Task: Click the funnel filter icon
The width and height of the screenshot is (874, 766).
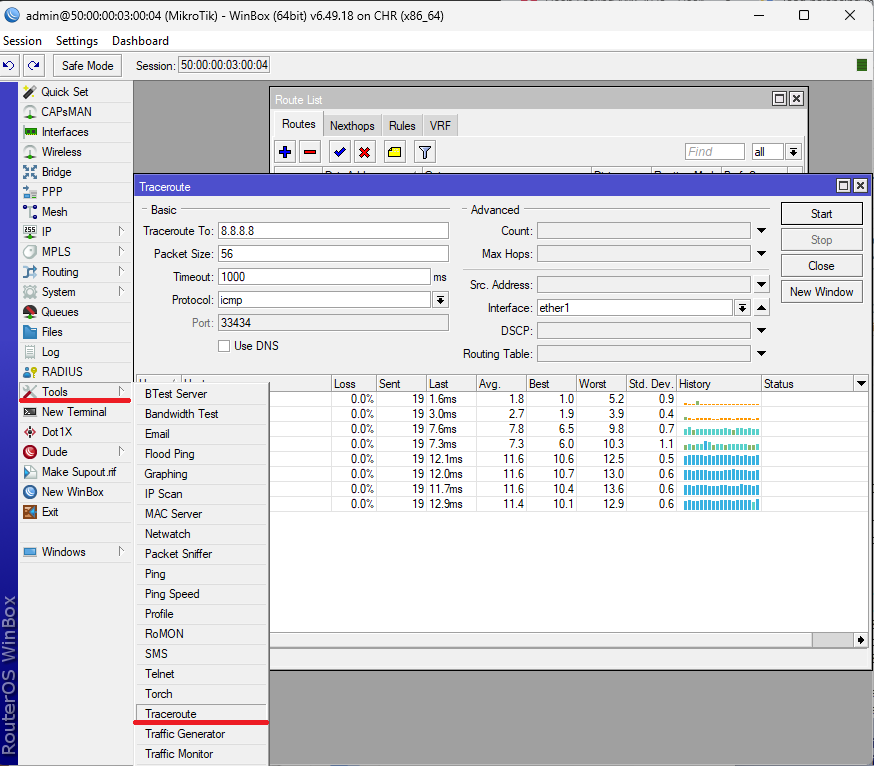Action: click(425, 152)
